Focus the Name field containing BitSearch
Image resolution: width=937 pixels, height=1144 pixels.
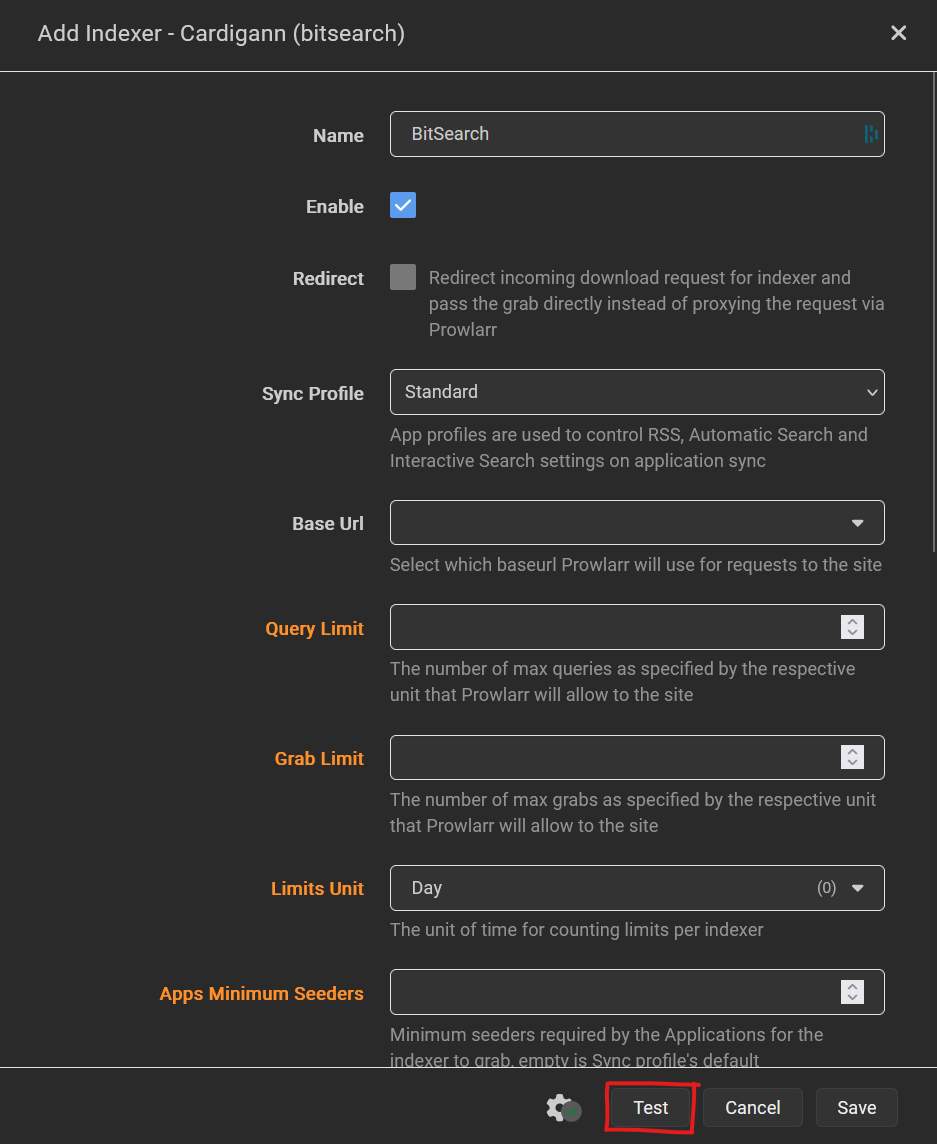point(620,134)
